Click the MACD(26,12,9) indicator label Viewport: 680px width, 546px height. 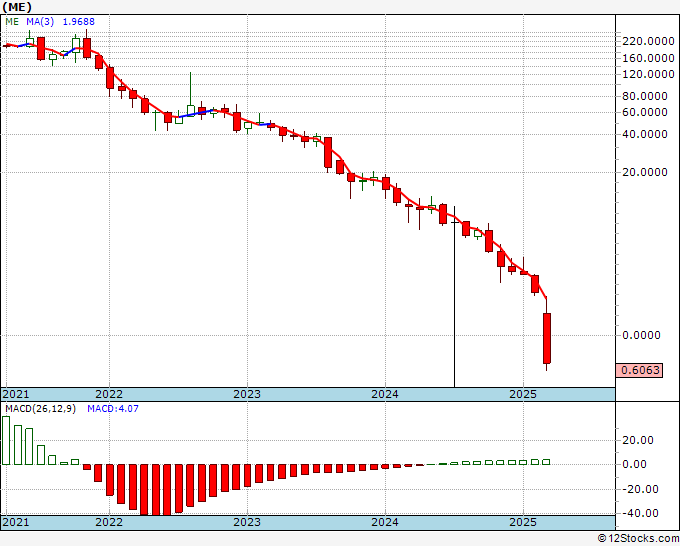(40, 409)
